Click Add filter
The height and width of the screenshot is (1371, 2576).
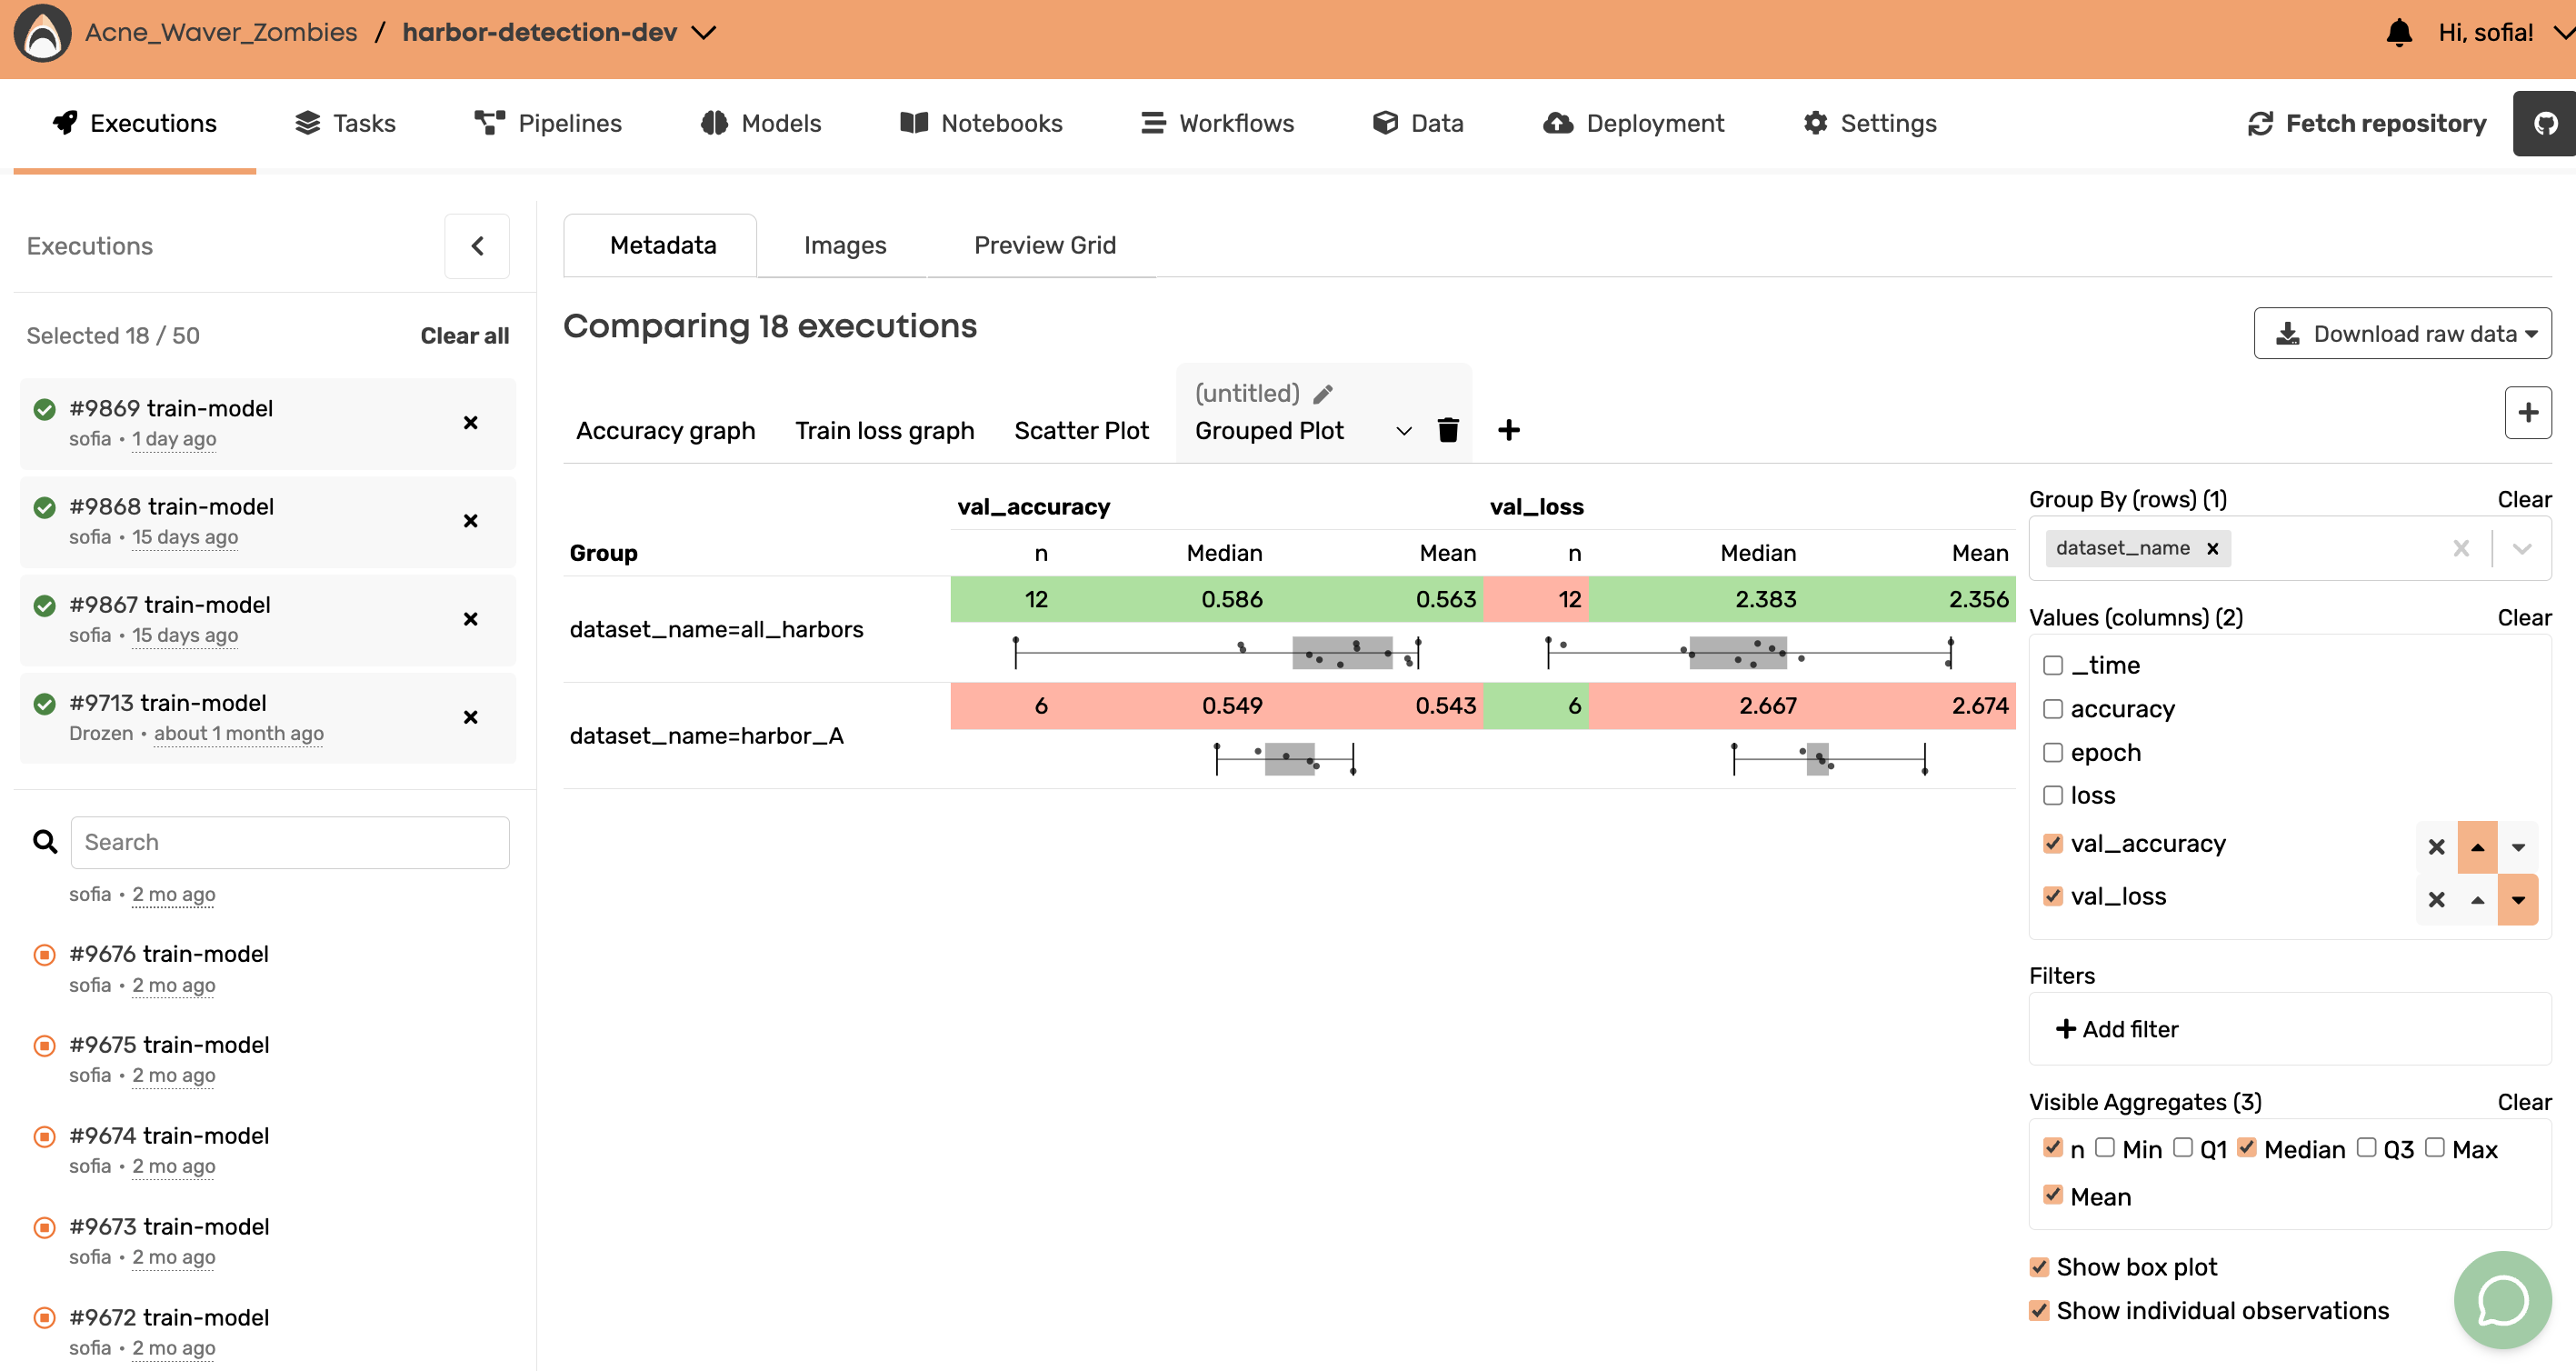tap(2116, 1029)
